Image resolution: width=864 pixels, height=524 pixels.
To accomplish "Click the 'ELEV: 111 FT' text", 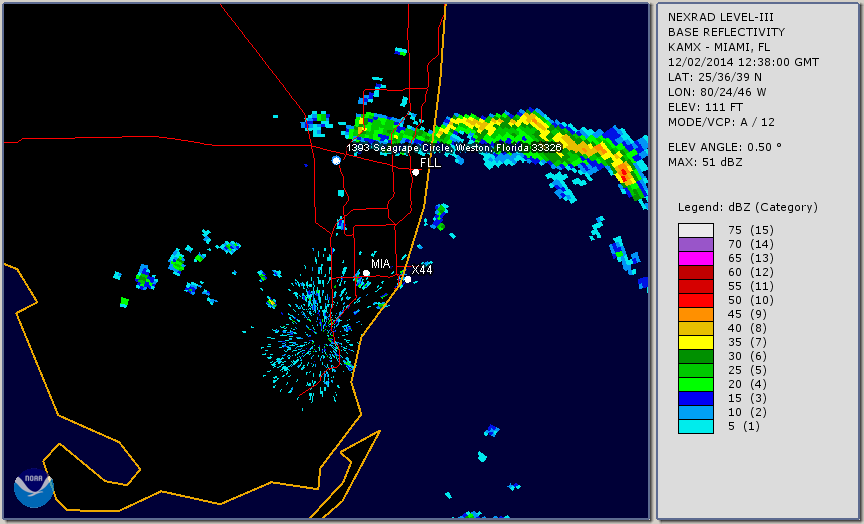I will click(x=705, y=107).
